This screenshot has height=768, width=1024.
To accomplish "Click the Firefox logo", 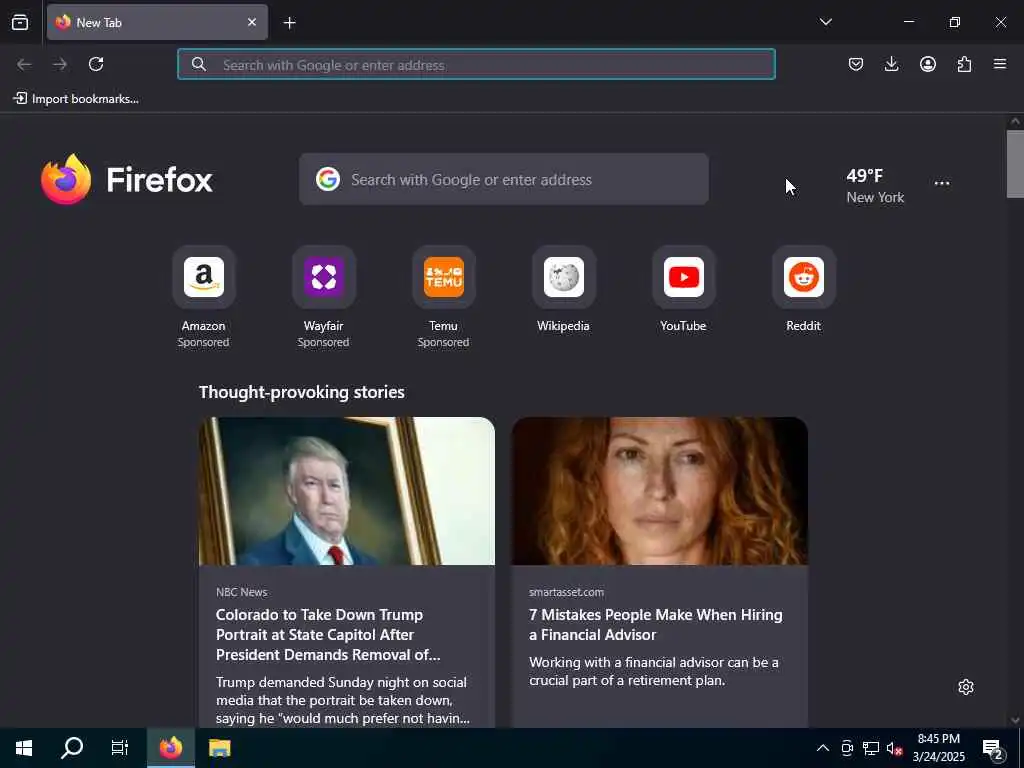I will click(127, 180).
